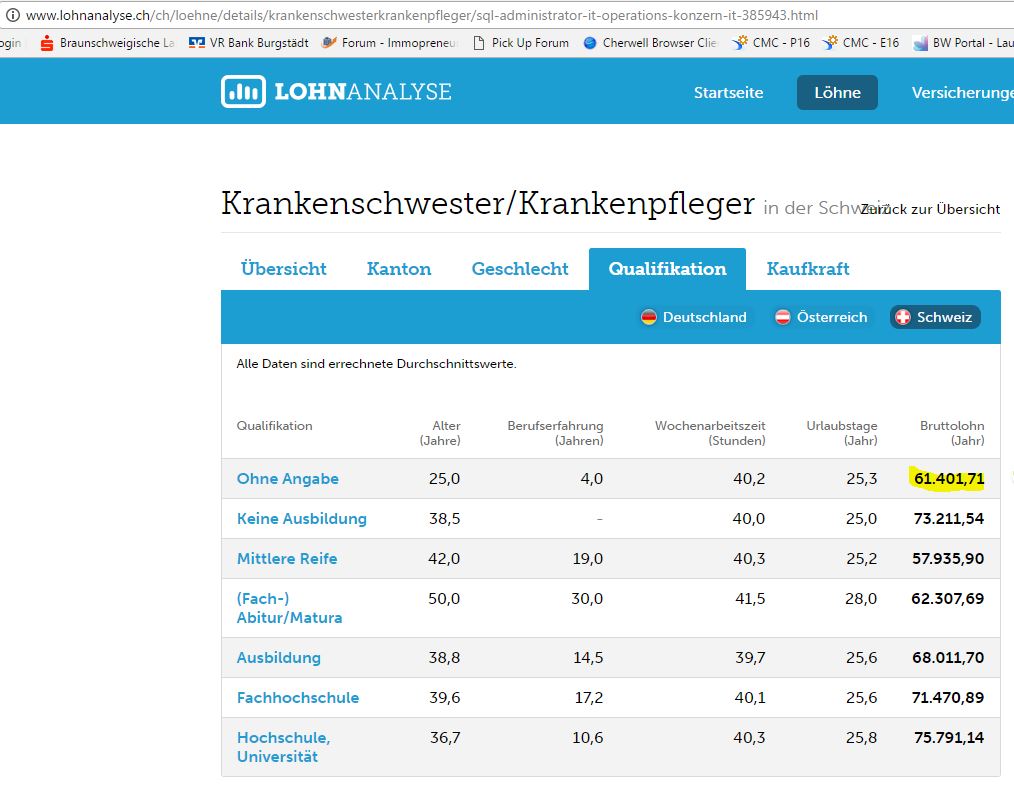Viewport: 1014px width, 796px height.
Task: Click the German flag icon
Action: (649, 317)
